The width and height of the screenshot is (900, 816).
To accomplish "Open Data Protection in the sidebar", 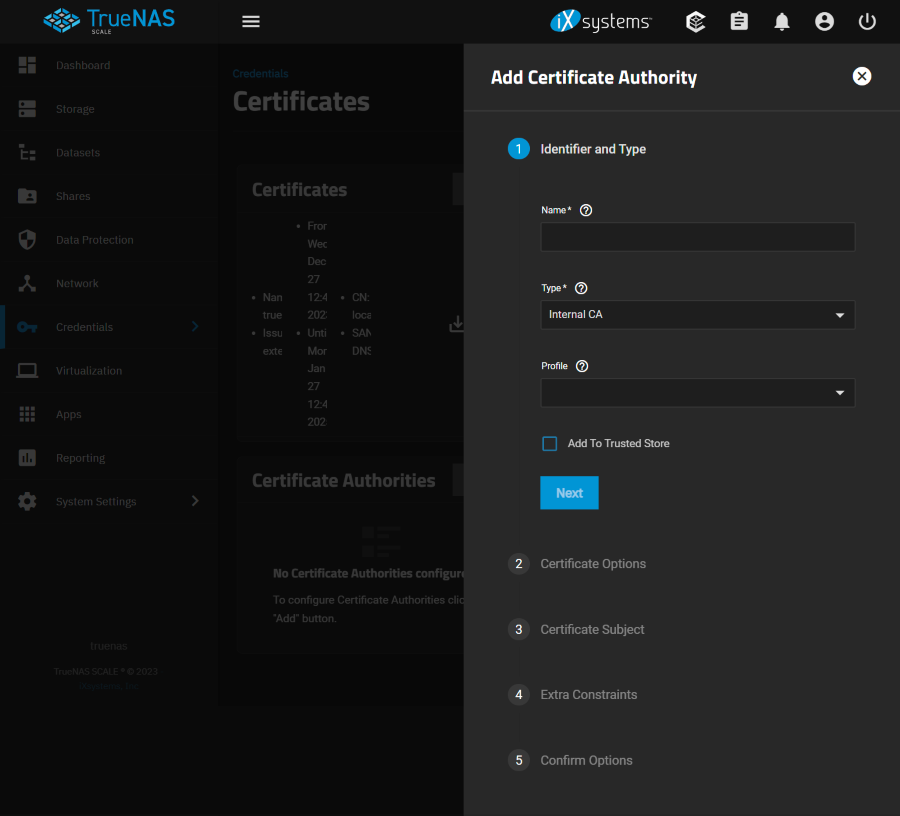I will tap(94, 240).
